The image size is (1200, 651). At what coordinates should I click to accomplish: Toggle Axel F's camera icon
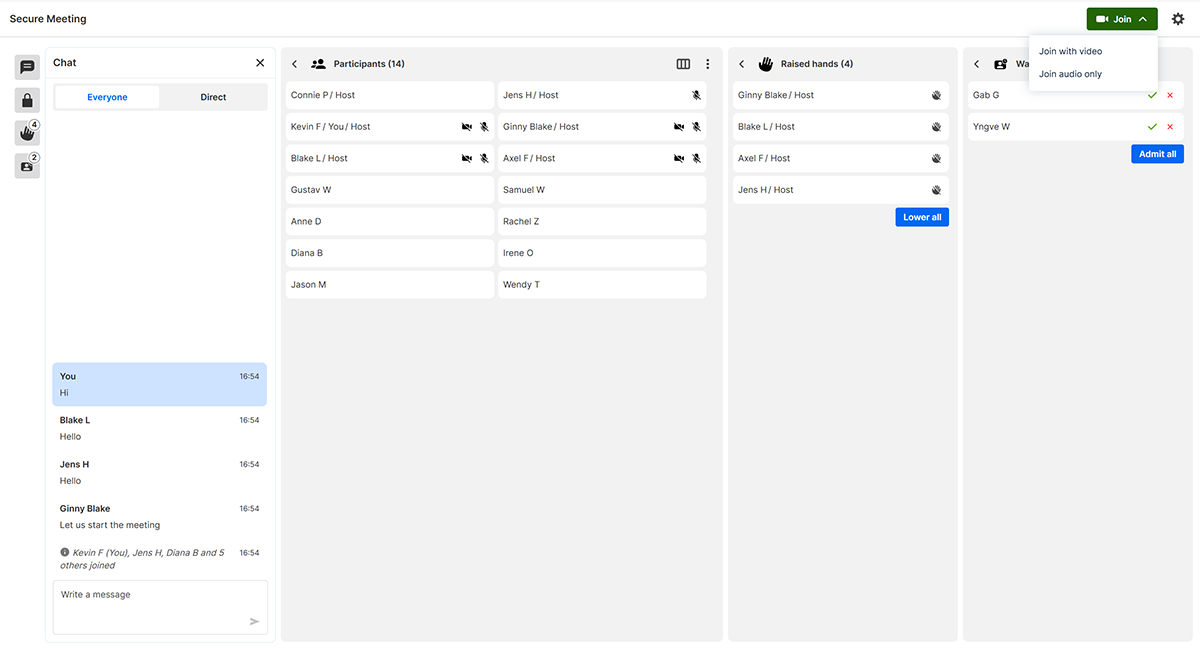point(679,158)
